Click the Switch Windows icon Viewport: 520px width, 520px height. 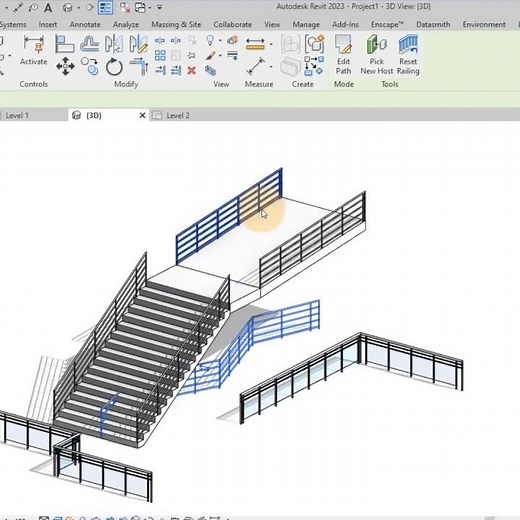click(x=140, y=7)
